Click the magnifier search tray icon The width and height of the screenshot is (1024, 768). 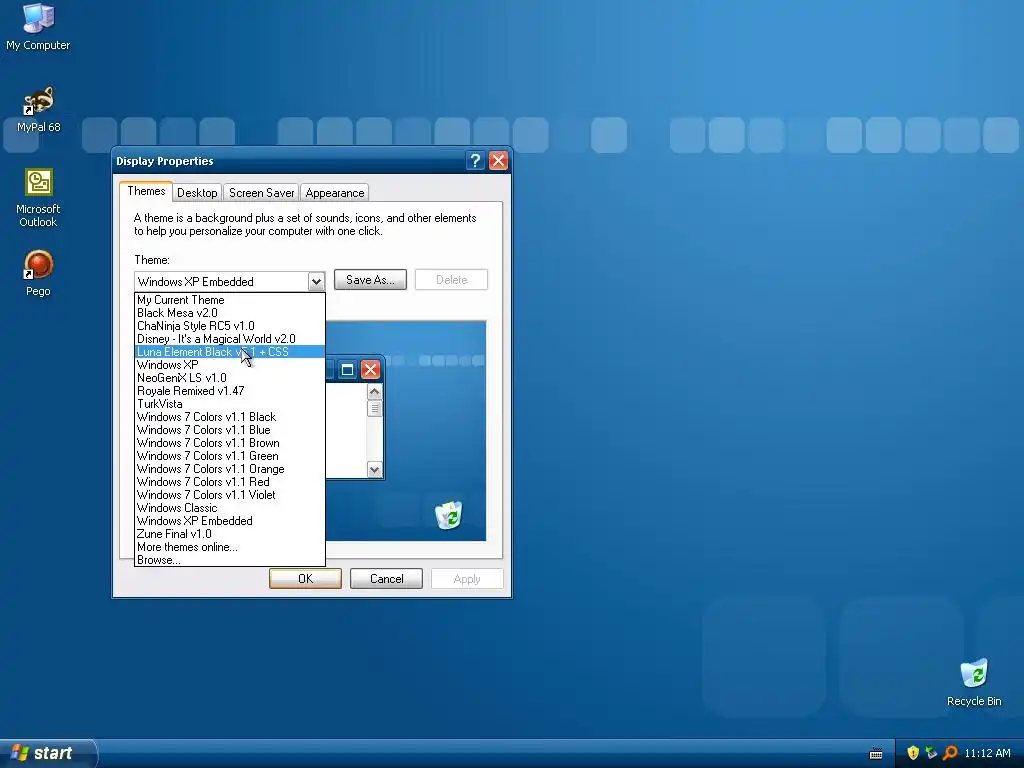pos(950,753)
